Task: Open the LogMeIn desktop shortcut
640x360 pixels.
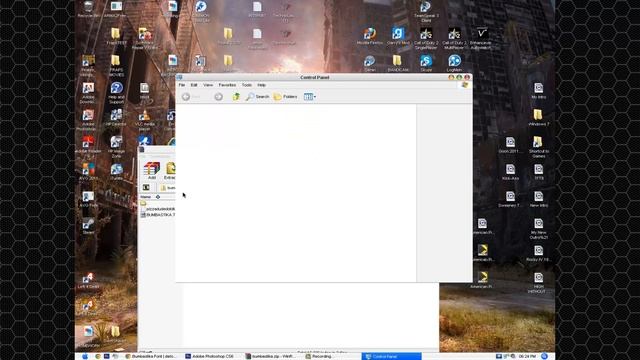Action: [x=454, y=63]
